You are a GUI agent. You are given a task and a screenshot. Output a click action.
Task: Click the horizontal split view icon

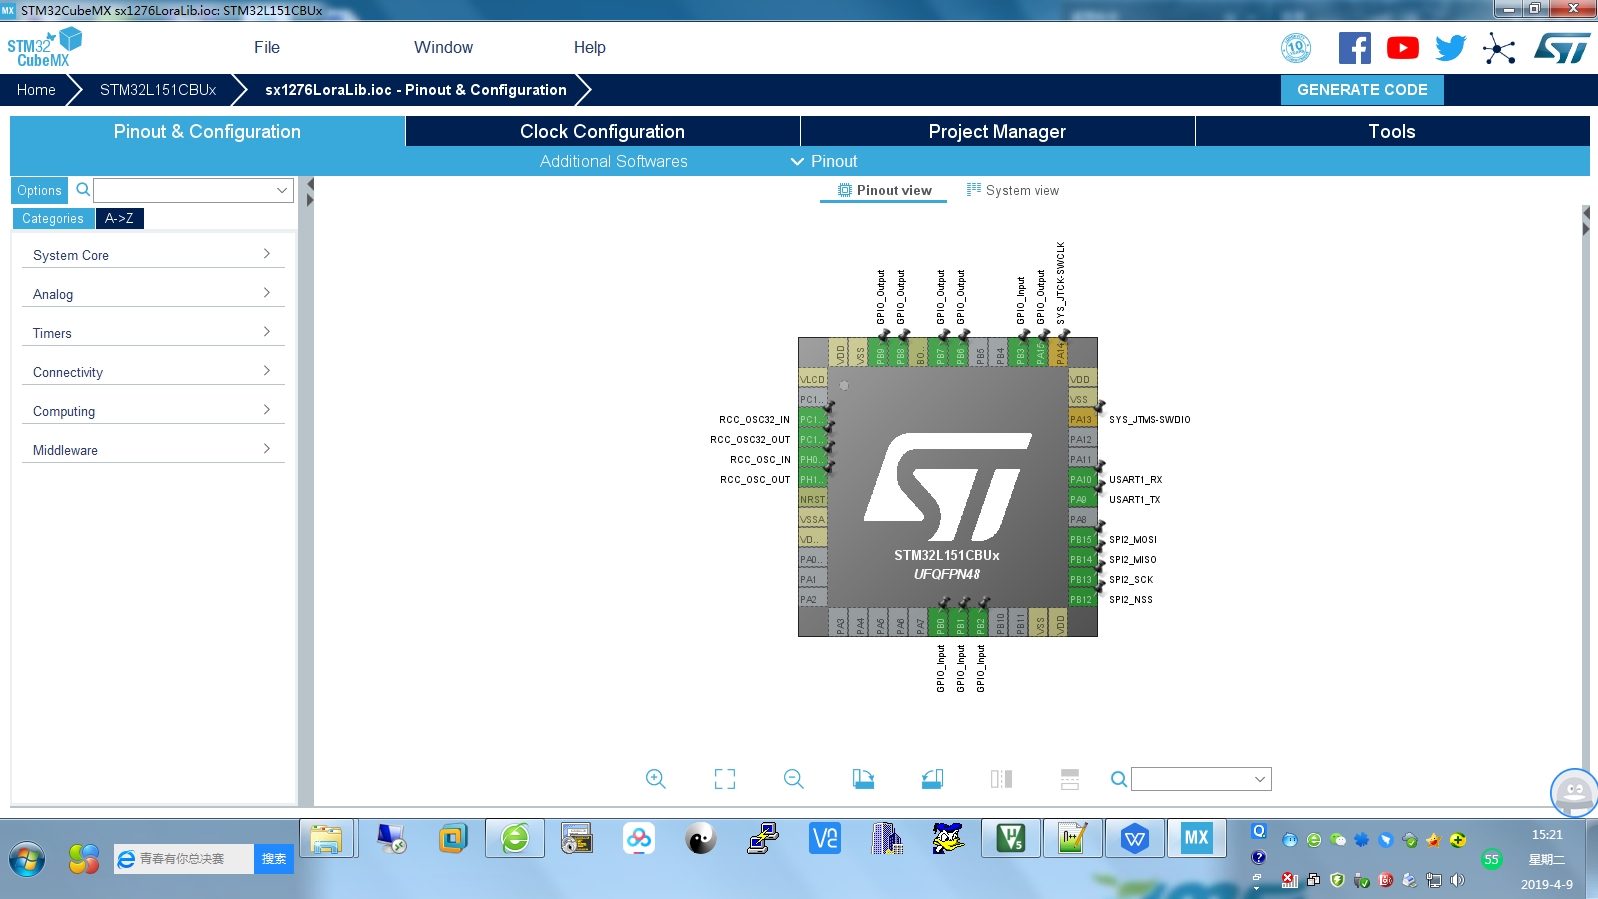pyautogui.click(x=1070, y=779)
